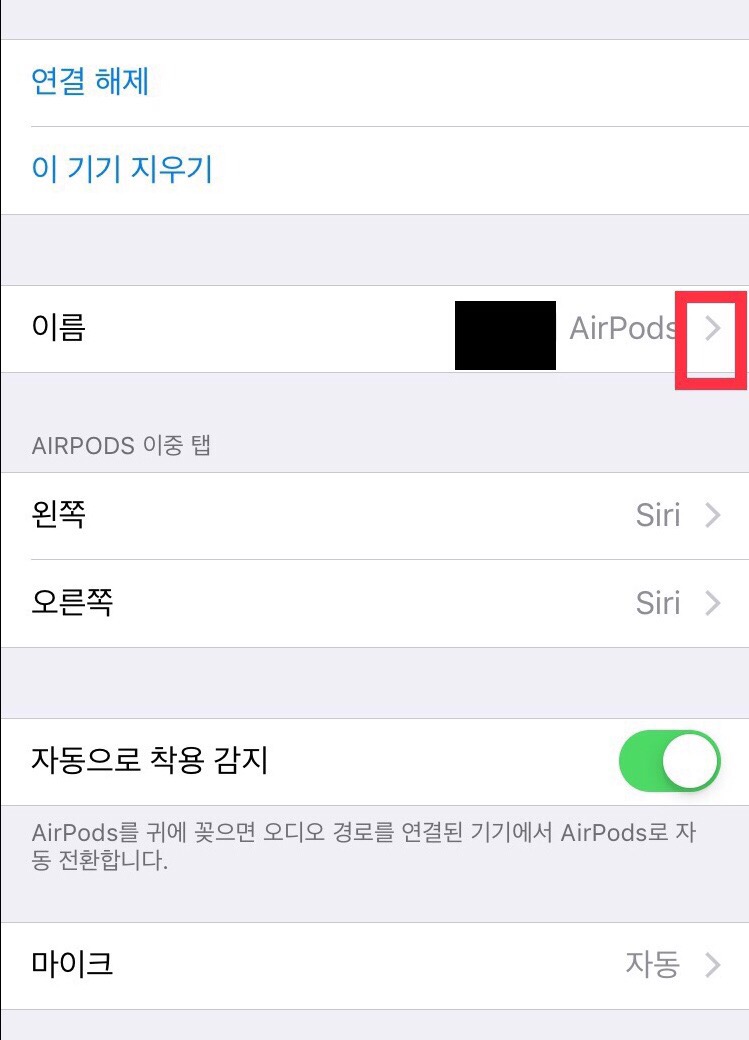Tap the 자동으로 착용 감지 label

(150, 761)
